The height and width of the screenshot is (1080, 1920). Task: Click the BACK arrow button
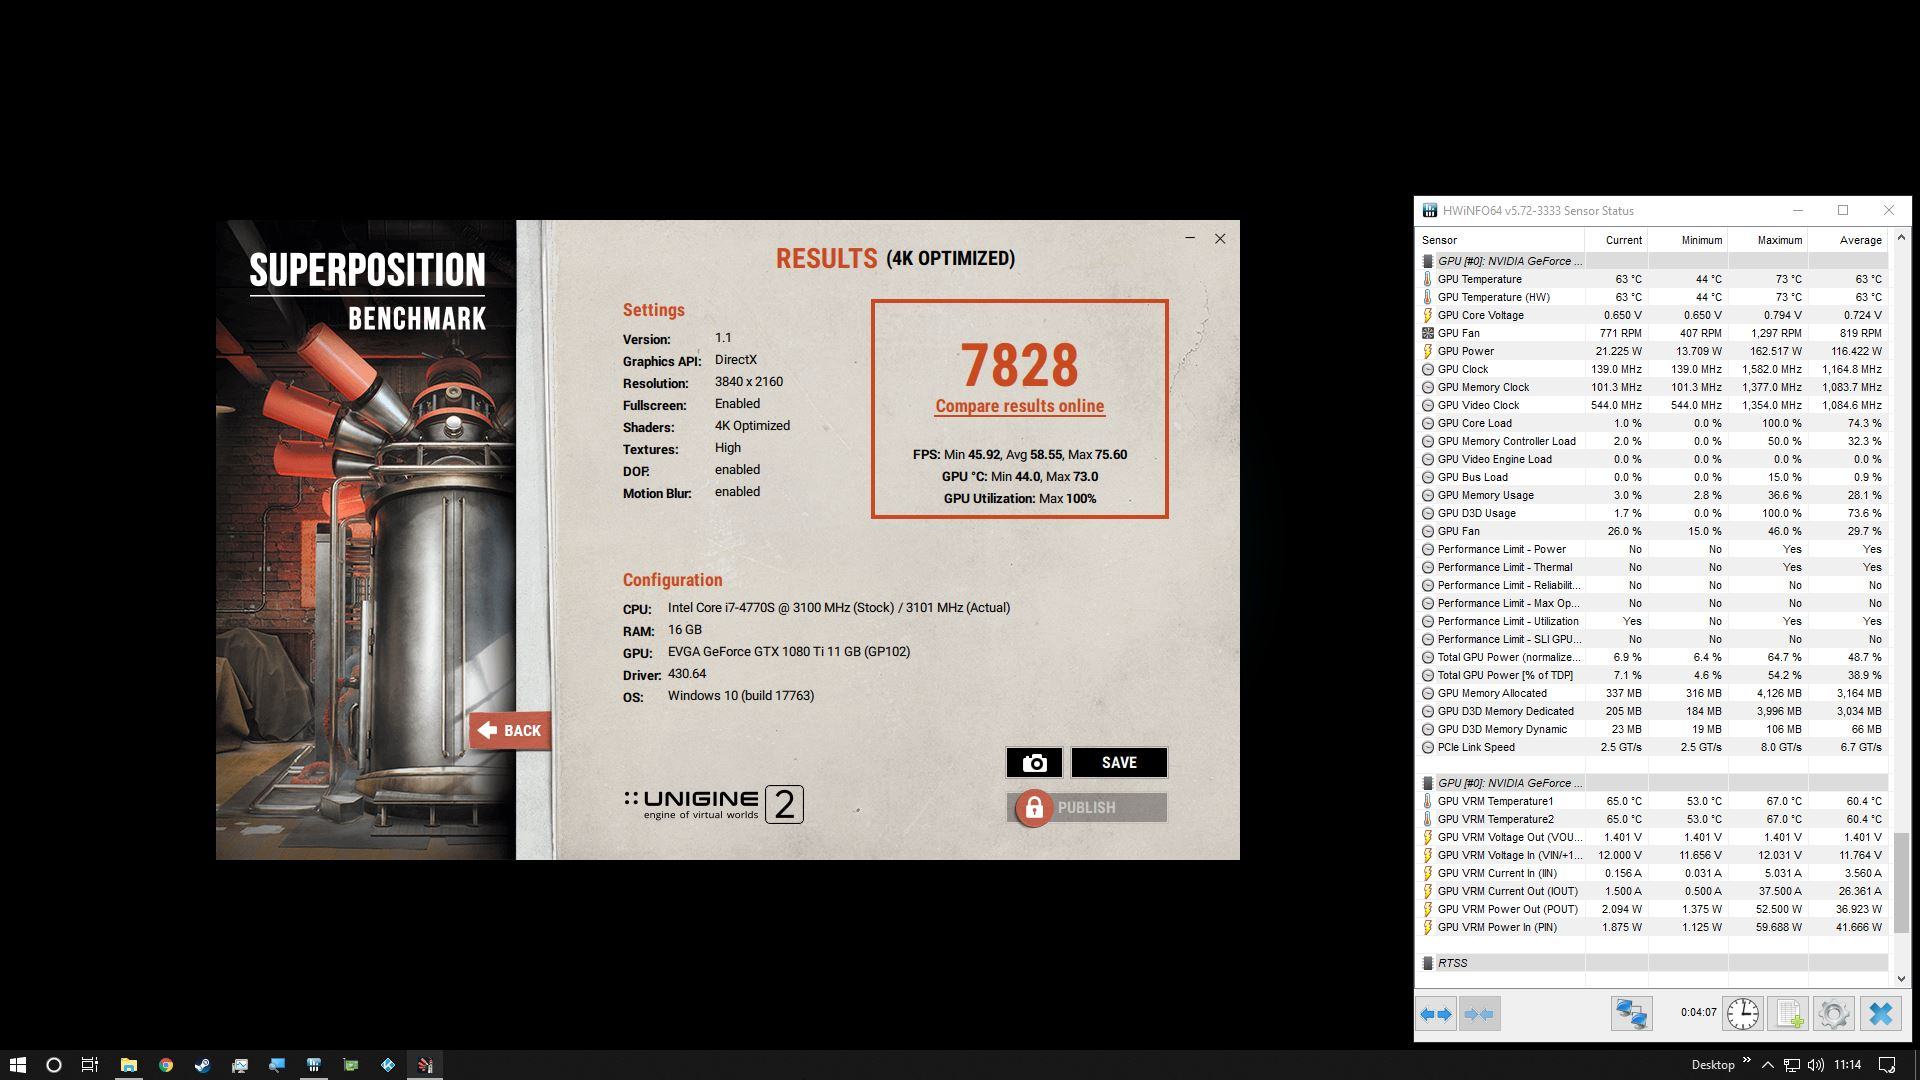[x=509, y=731]
